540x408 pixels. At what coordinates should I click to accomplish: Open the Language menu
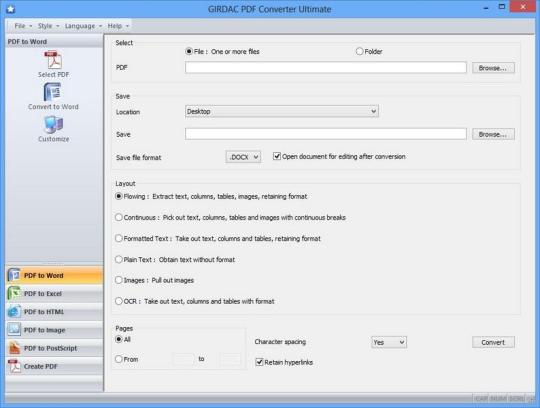coord(83,26)
